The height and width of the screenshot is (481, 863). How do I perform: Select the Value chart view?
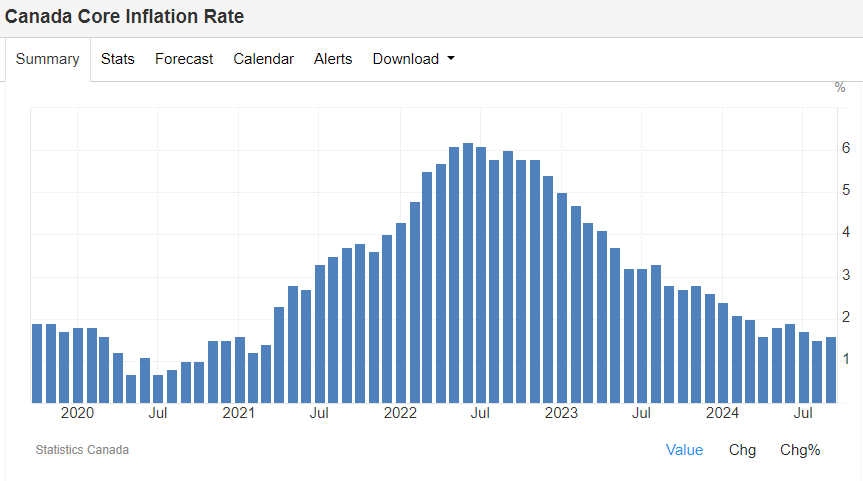coord(684,450)
